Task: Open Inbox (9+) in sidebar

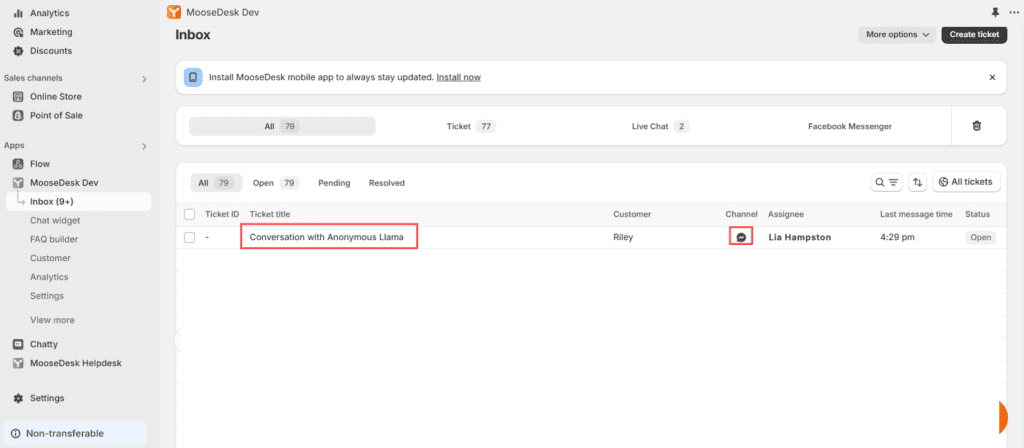Action: coord(79,202)
